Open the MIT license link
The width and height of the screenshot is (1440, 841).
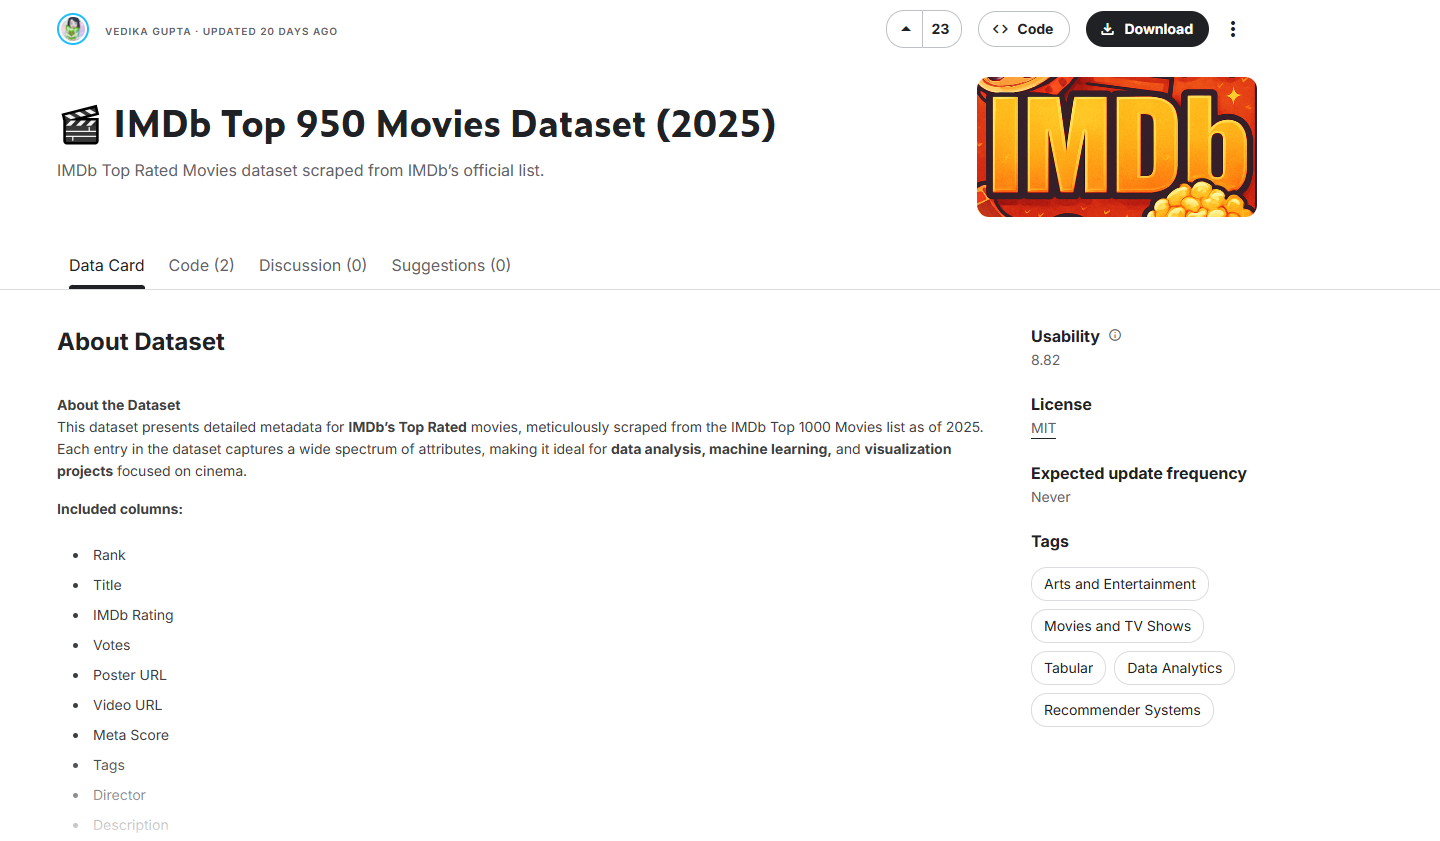pyautogui.click(x=1043, y=428)
